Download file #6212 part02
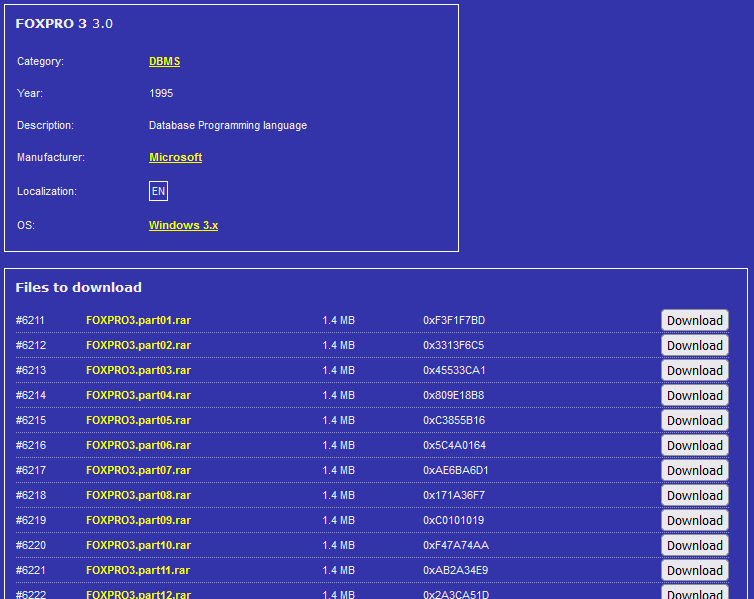The image size is (754, 599). click(694, 345)
